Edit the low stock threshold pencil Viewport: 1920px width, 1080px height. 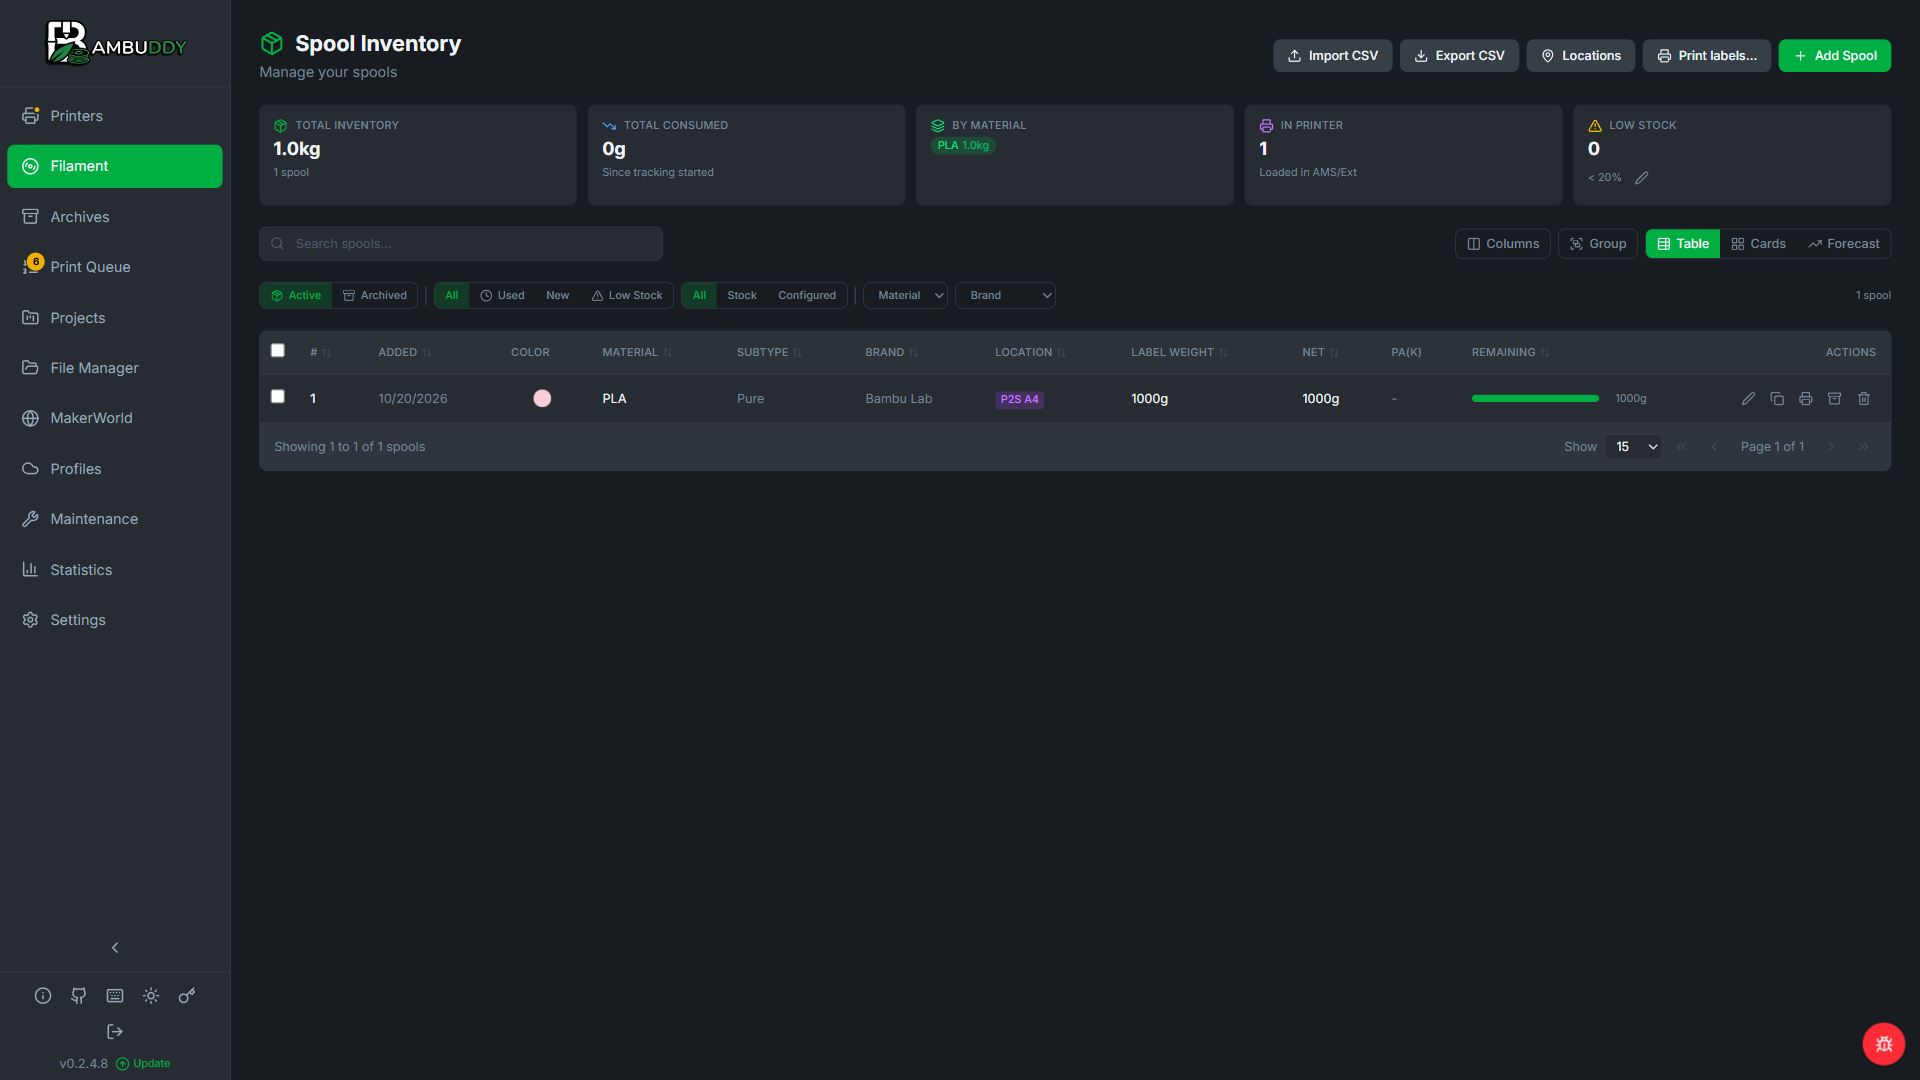pyautogui.click(x=1642, y=178)
